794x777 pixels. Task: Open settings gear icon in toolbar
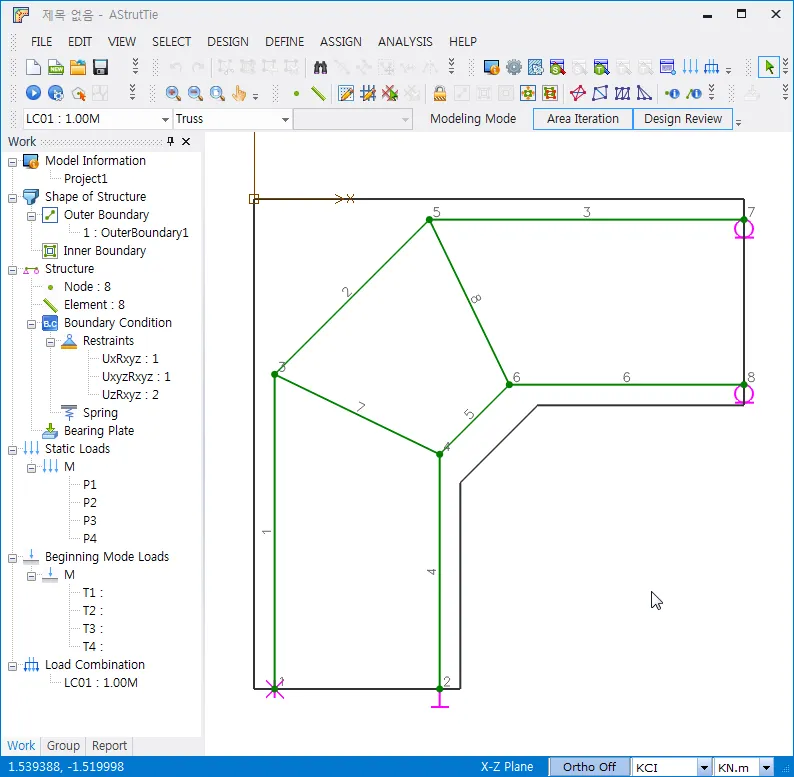(x=513, y=67)
